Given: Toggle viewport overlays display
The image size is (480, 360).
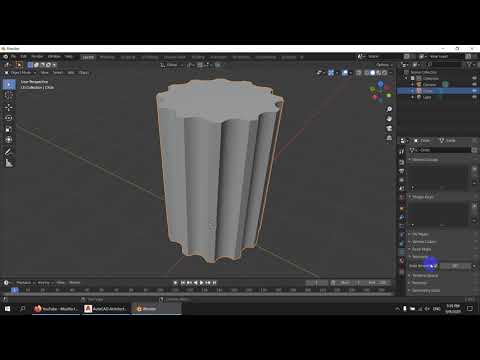Looking at the screenshot, I should [345, 73].
